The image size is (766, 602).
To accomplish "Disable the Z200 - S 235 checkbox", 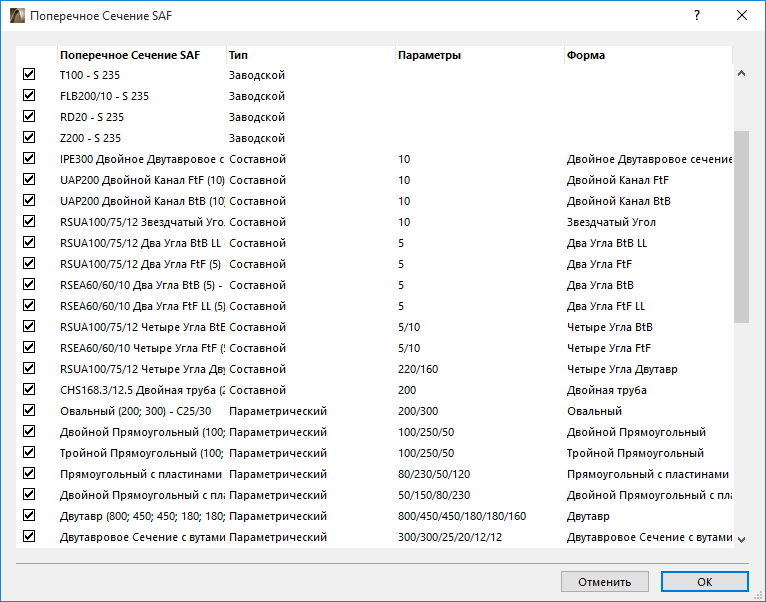I will [29, 138].
